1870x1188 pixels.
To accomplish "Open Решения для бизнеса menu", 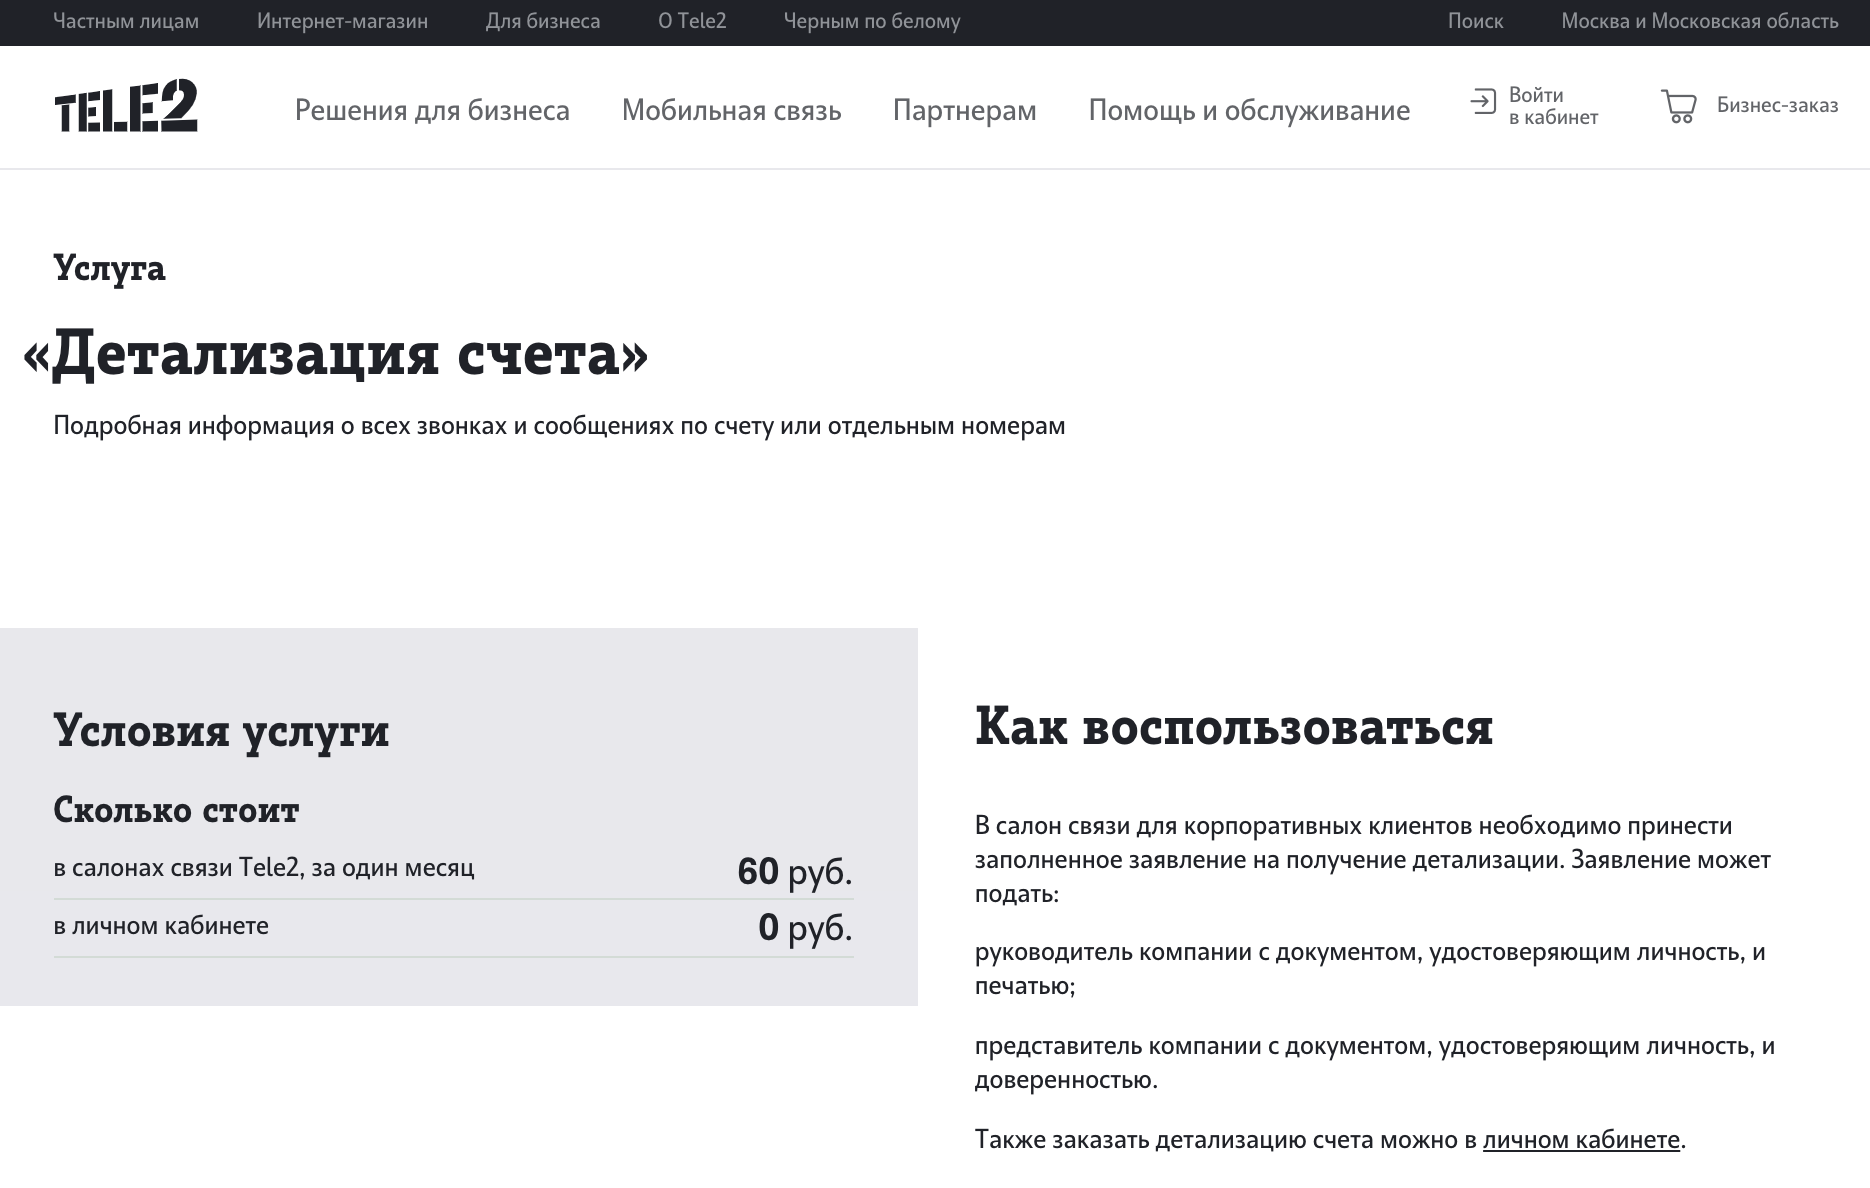I will (x=432, y=110).
